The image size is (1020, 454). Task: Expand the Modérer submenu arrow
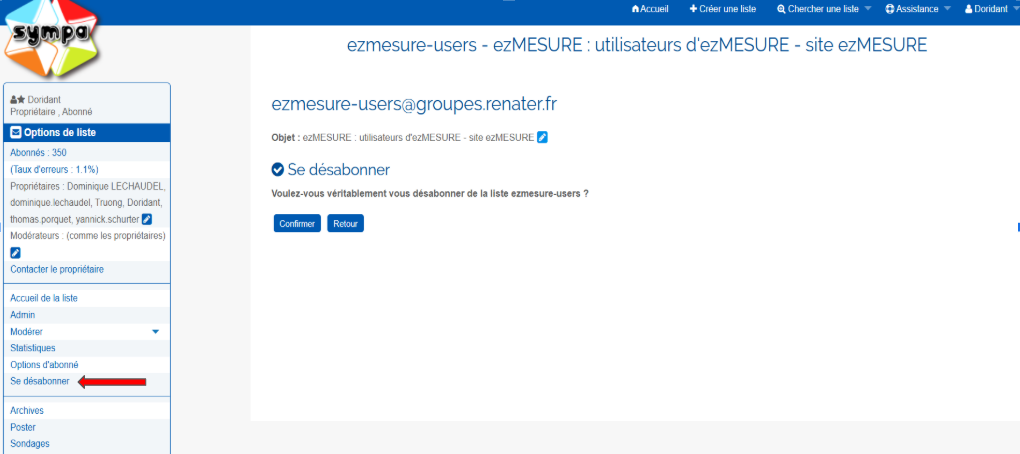click(x=155, y=332)
